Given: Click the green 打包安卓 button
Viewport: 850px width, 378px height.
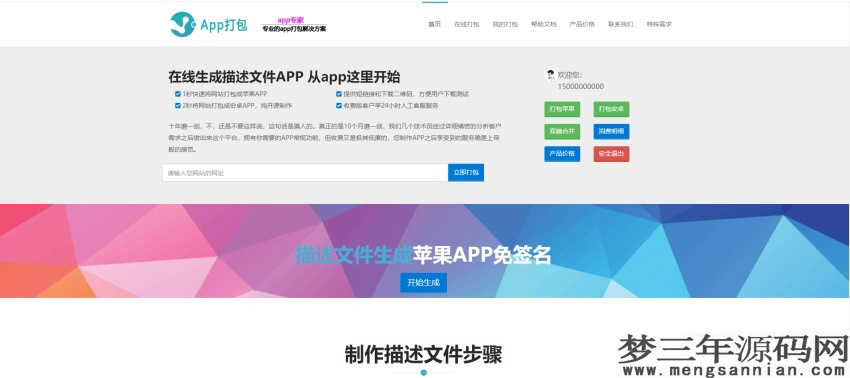Looking at the screenshot, I should point(611,109).
